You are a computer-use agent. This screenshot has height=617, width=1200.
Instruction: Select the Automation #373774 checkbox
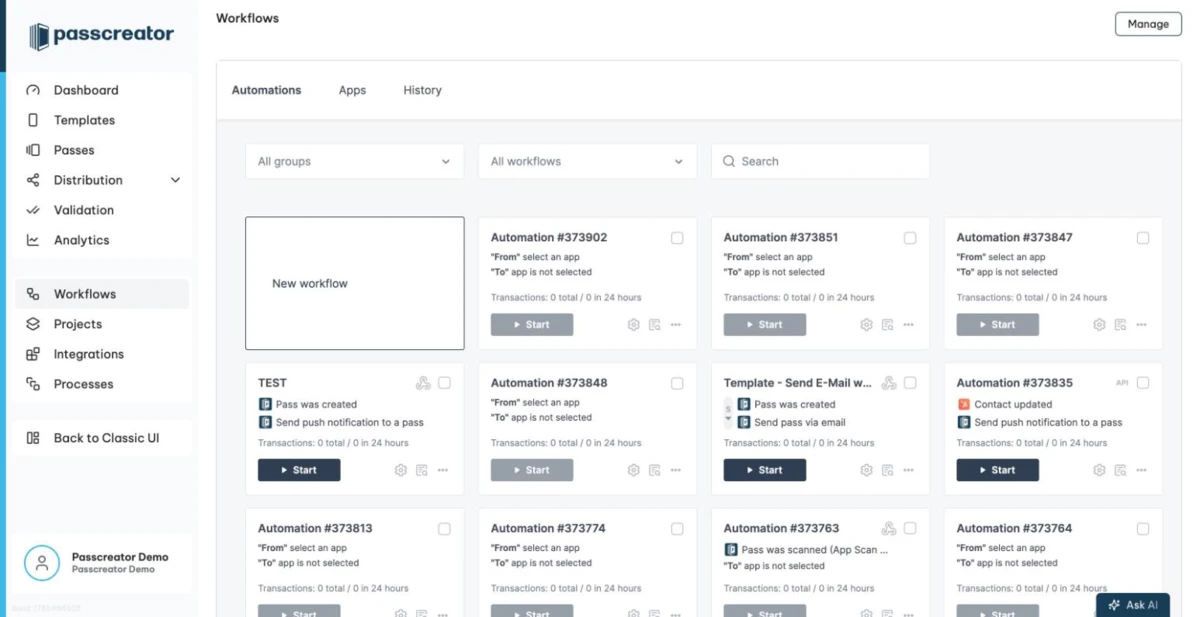tap(677, 529)
